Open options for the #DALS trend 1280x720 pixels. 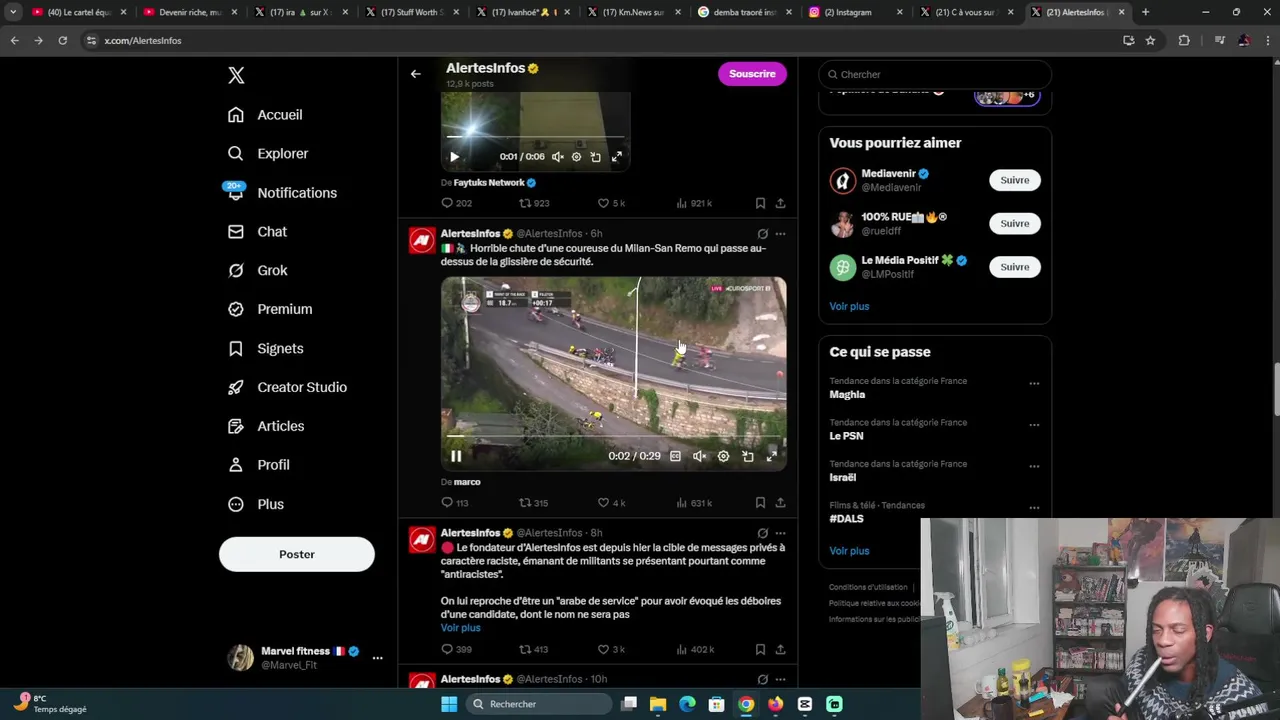click(x=1034, y=508)
